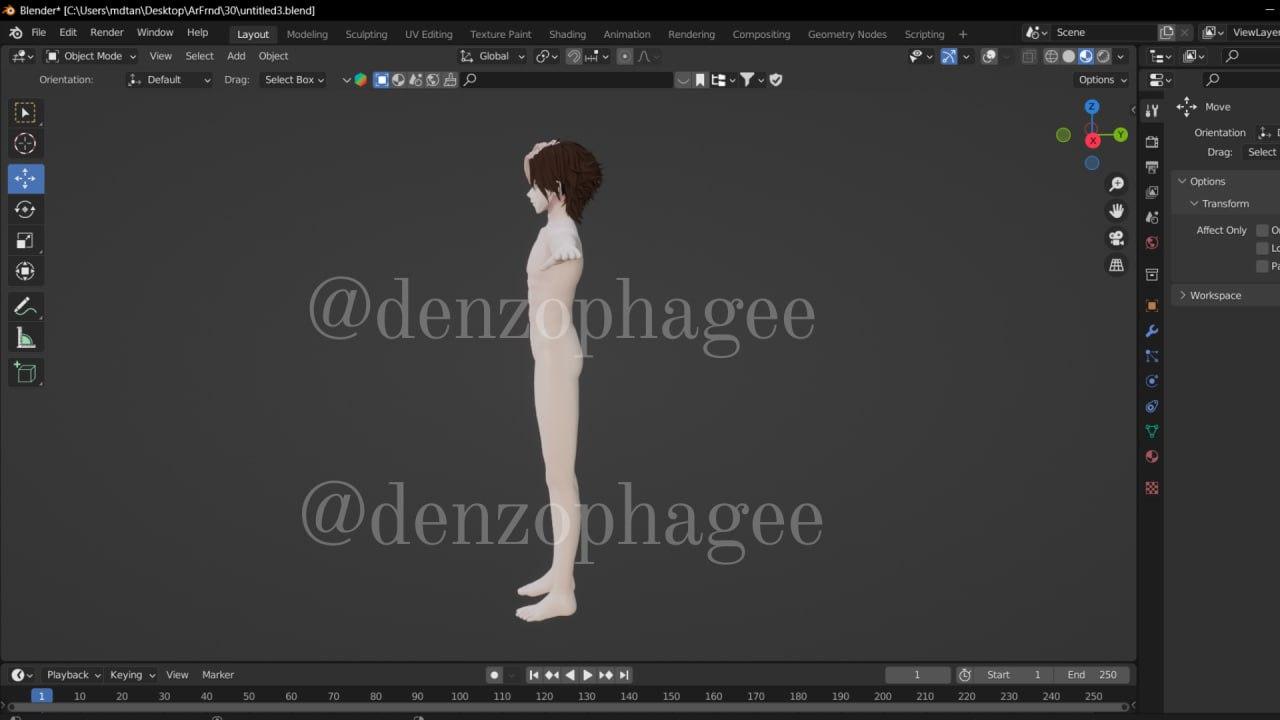Click Marker in the timeline header
Viewport: 1280px width, 720px height.
(x=218, y=675)
